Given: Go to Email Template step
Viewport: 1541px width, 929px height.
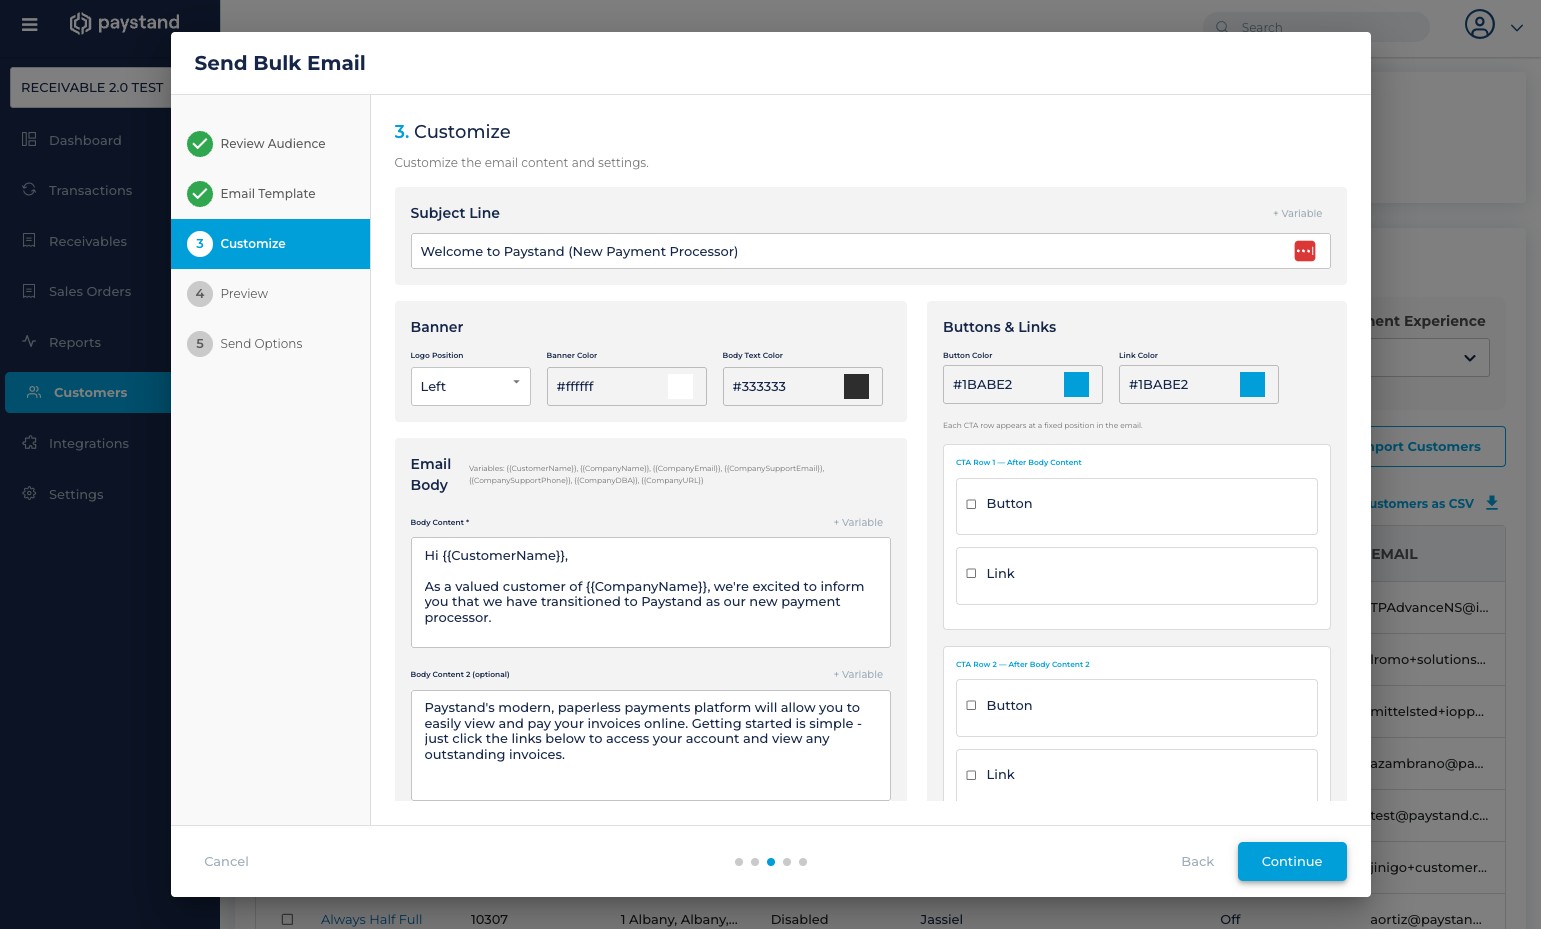Looking at the screenshot, I should [x=271, y=194].
